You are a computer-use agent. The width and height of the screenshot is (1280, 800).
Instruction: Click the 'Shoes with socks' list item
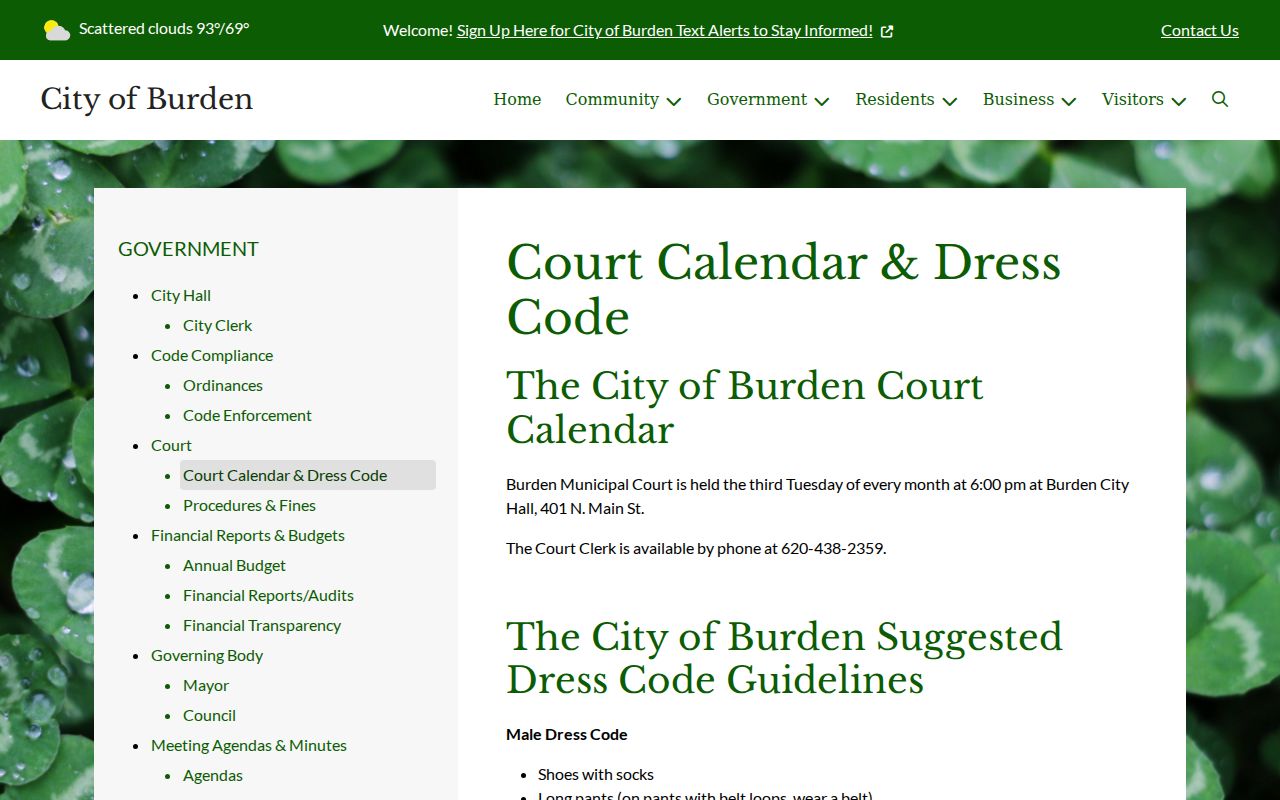[596, 774]
